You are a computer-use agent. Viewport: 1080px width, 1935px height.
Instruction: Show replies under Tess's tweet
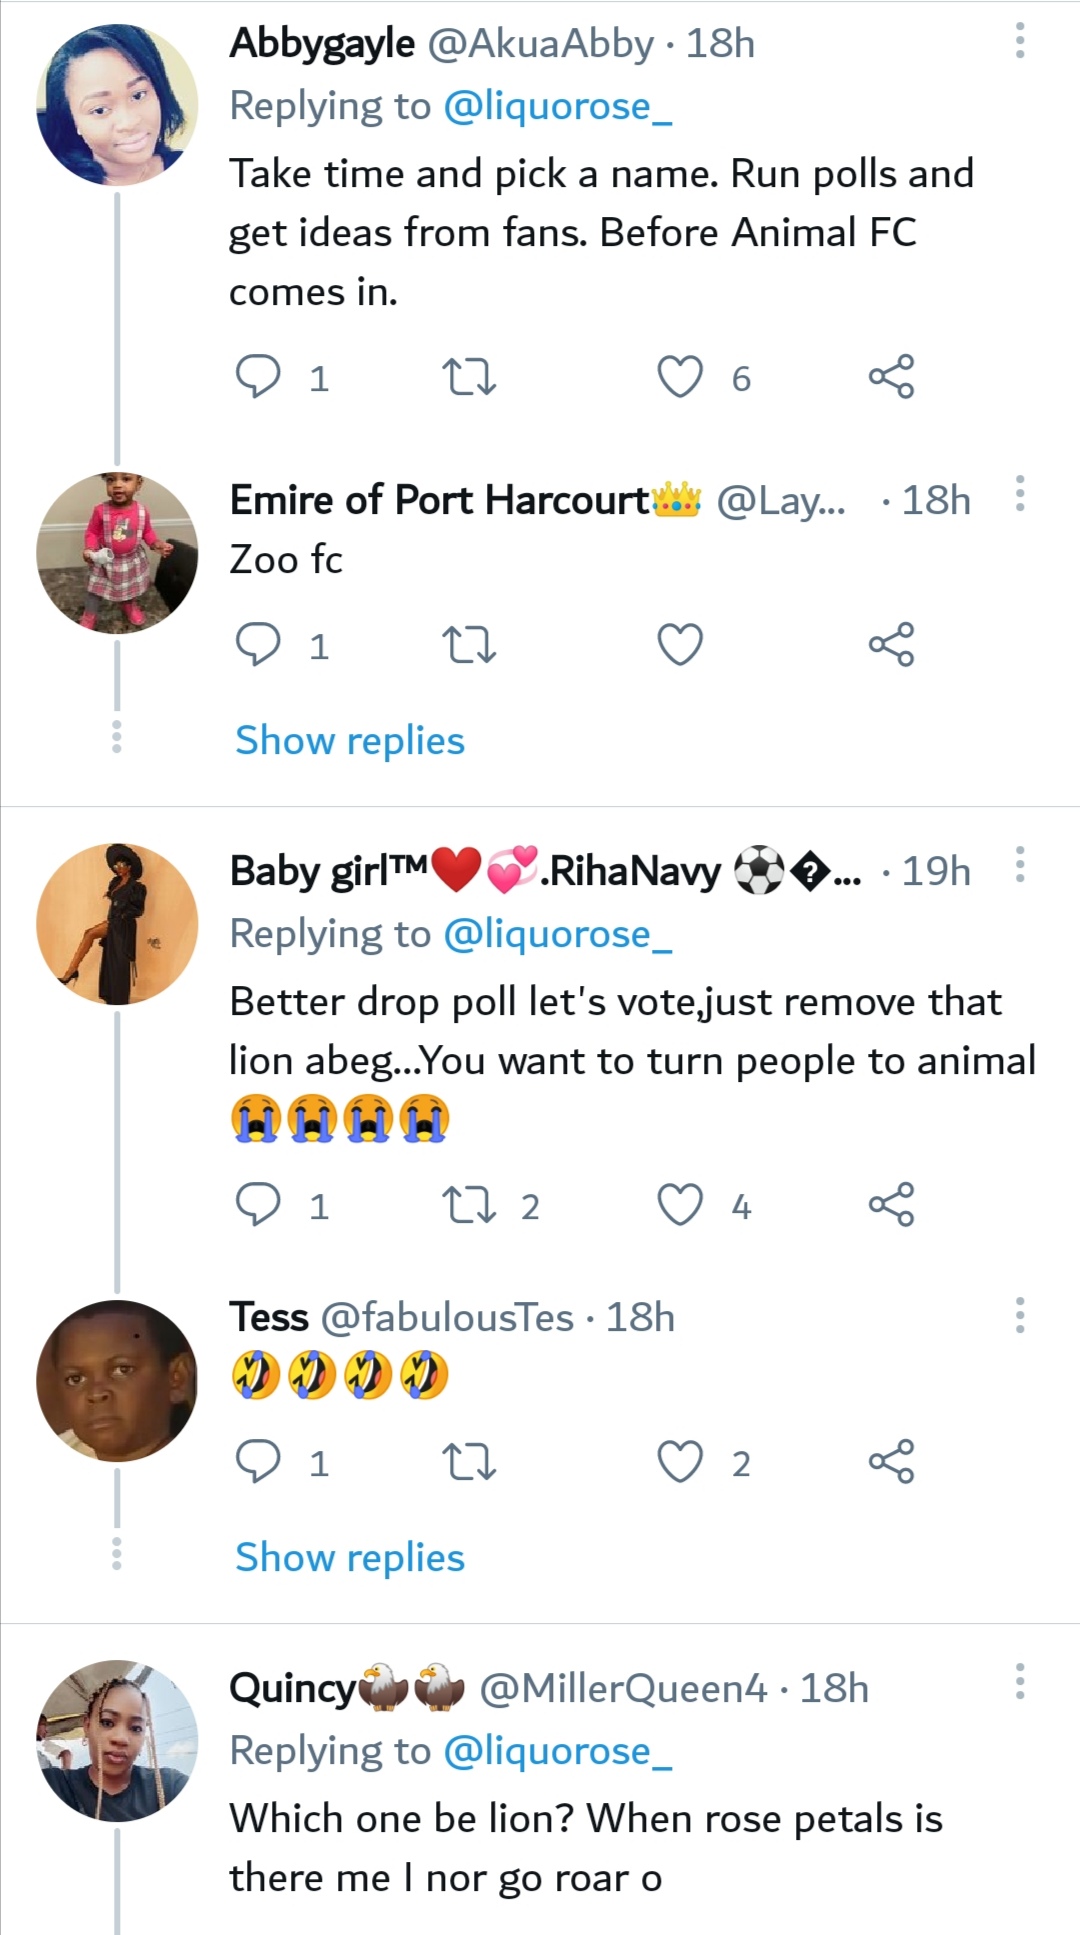click(350, 1558)
